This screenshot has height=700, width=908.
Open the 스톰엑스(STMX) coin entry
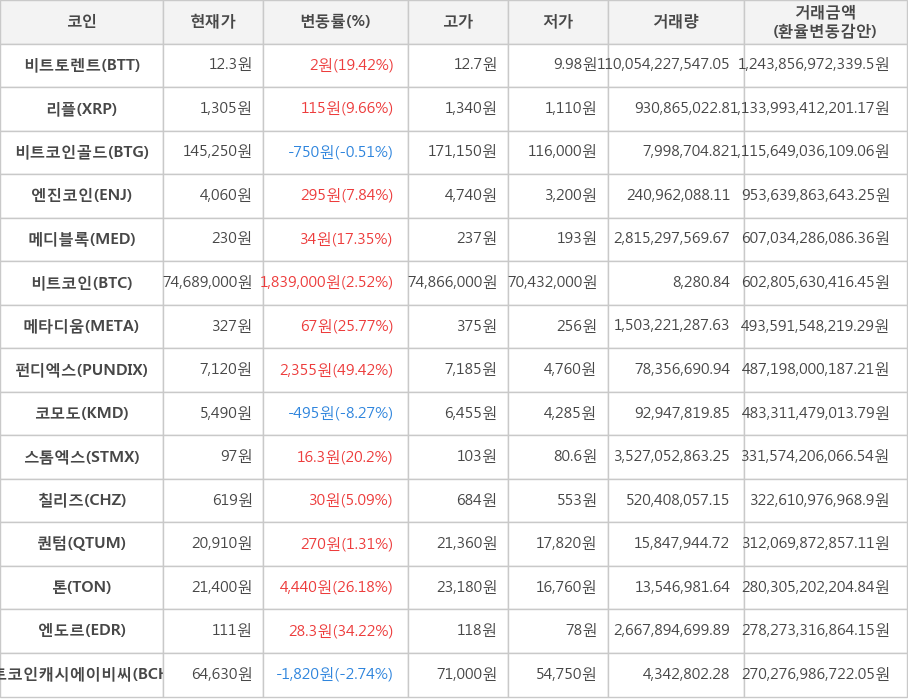[x=82, y=457]
